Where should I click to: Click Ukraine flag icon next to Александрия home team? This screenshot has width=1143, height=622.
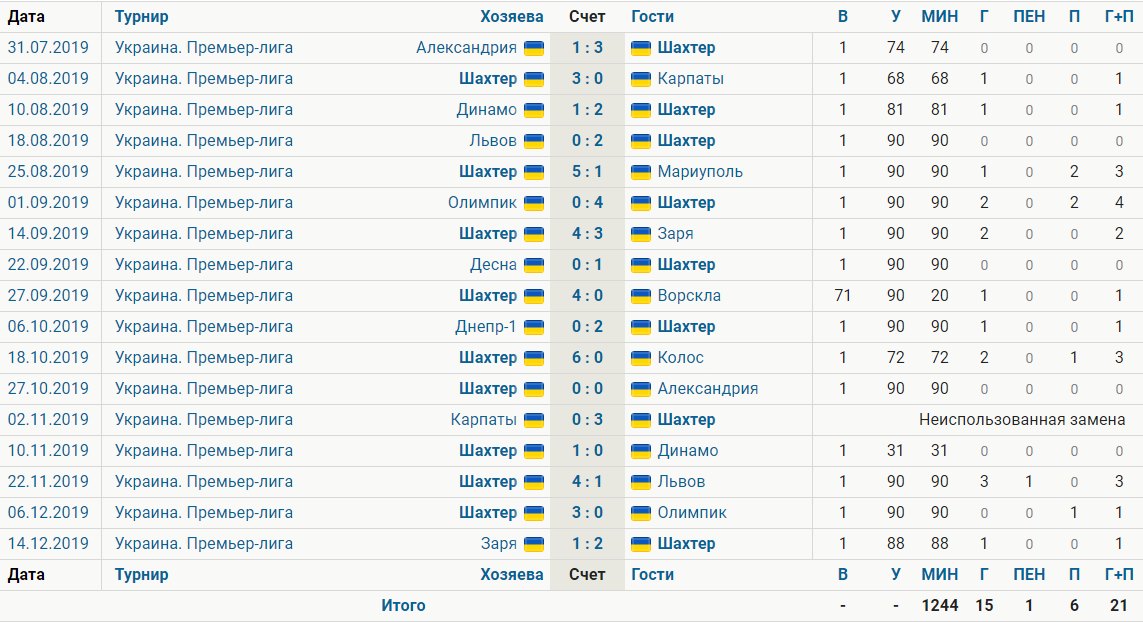point(534,48)
